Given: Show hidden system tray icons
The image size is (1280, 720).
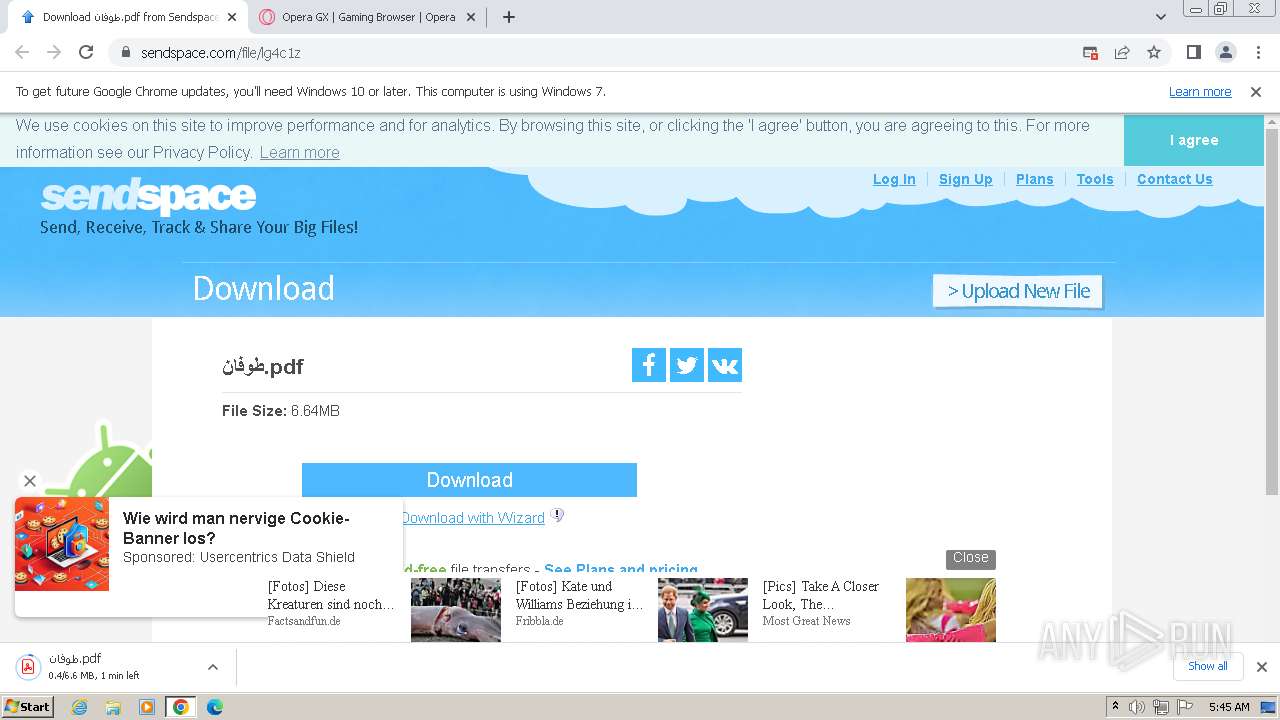Looking at the screenshot, I should [x=1115, y=707].
